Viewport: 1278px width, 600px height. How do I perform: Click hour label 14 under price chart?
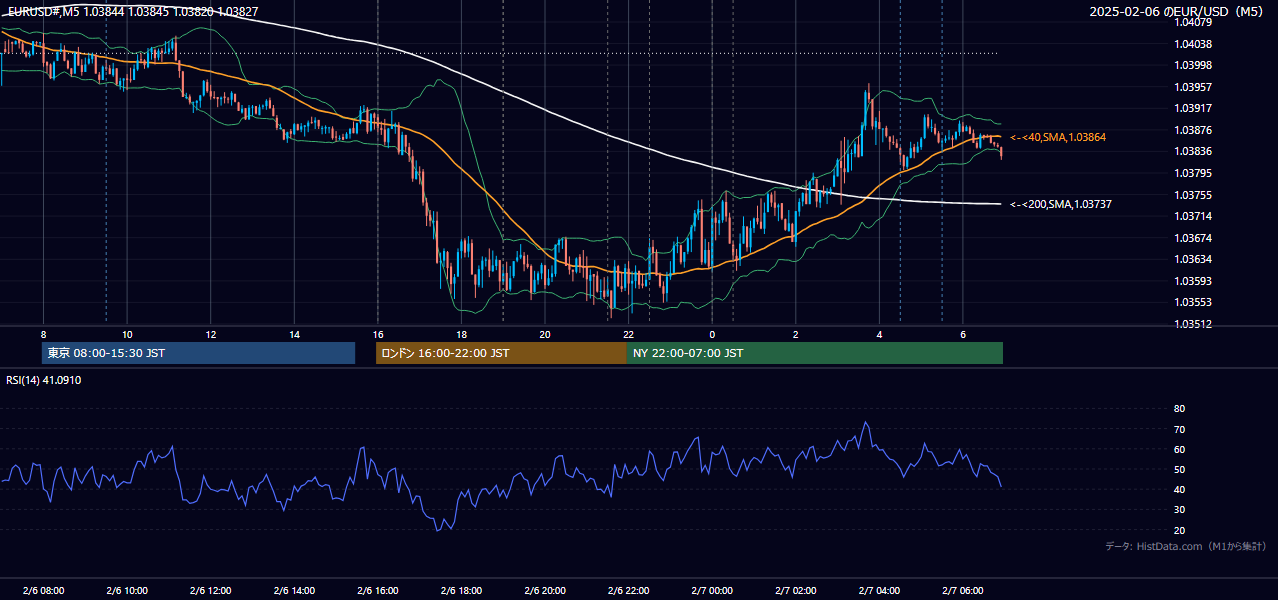pyautogui.click(x=294, y=334)
